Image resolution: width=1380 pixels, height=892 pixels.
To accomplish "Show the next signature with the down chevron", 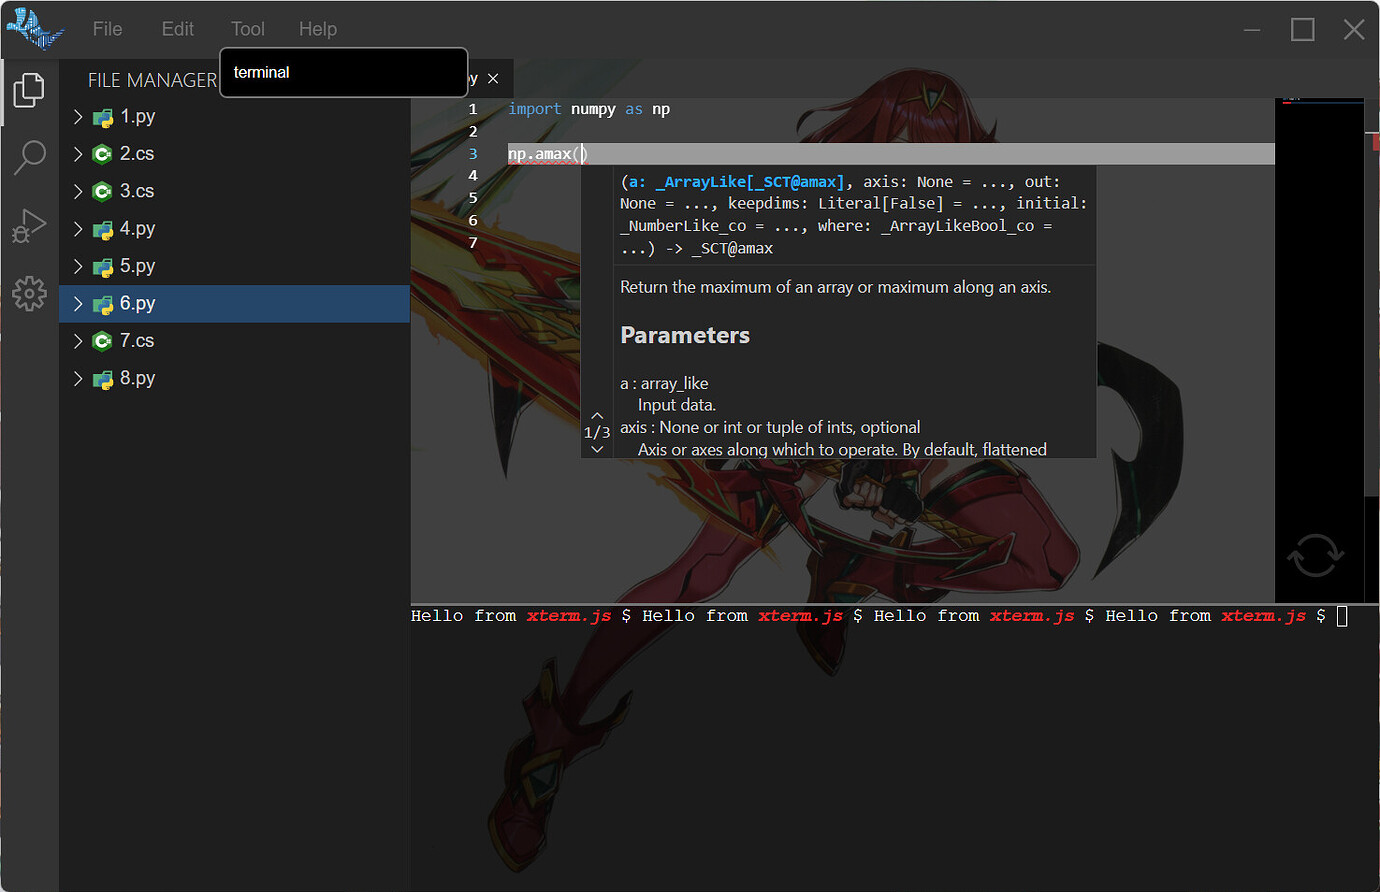I will coord(597,448).
